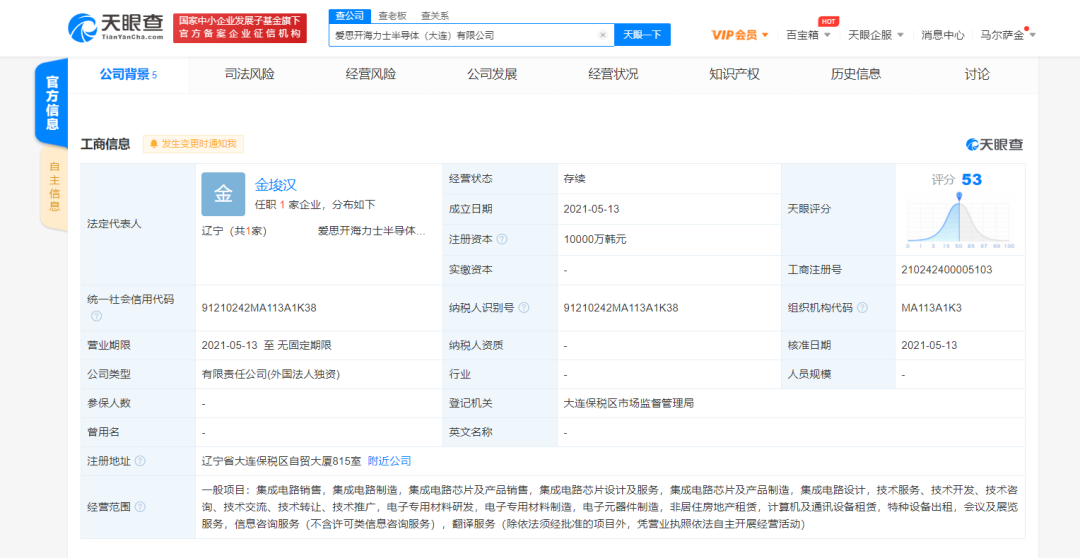Select the 查老板 search tab
This screenshot has width=1080, height=558.
[392, 16]
